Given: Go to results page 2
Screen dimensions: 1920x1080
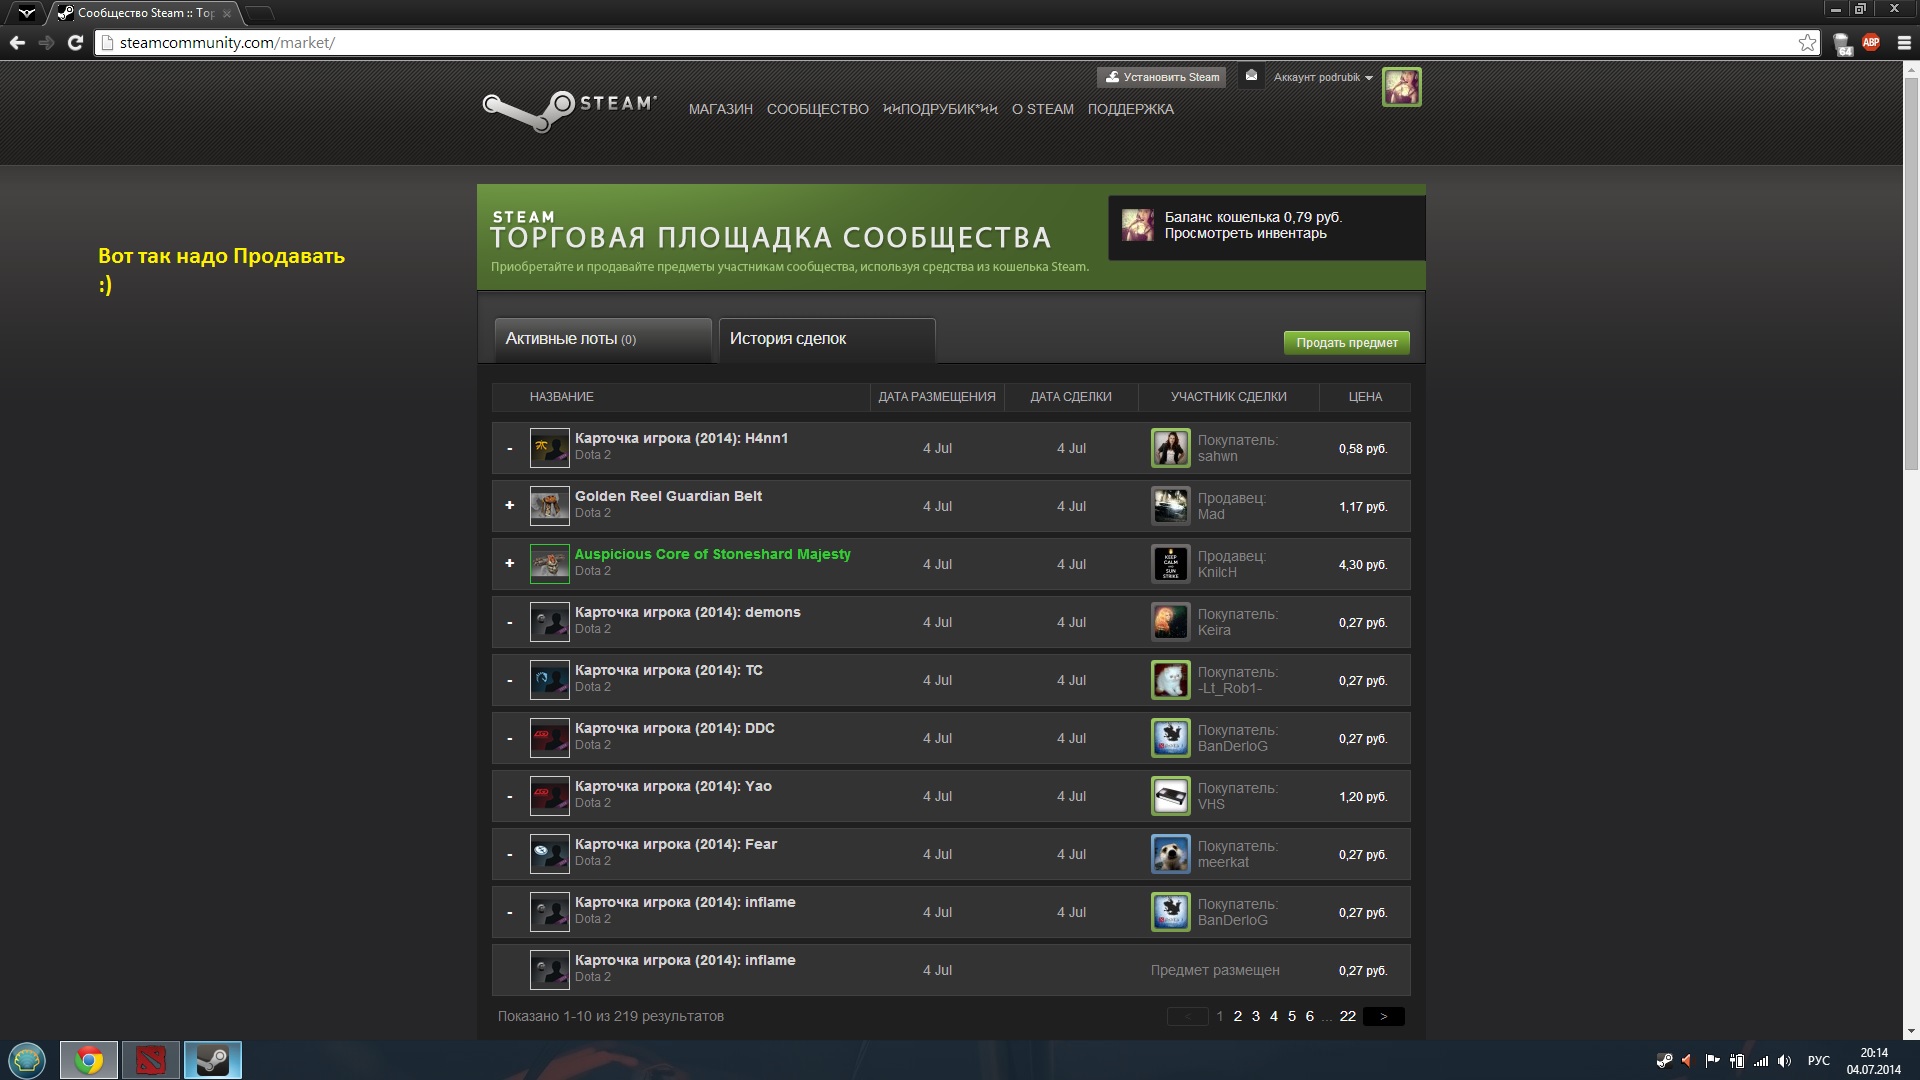Looking at the screenshot, I should [1237, 1016].
